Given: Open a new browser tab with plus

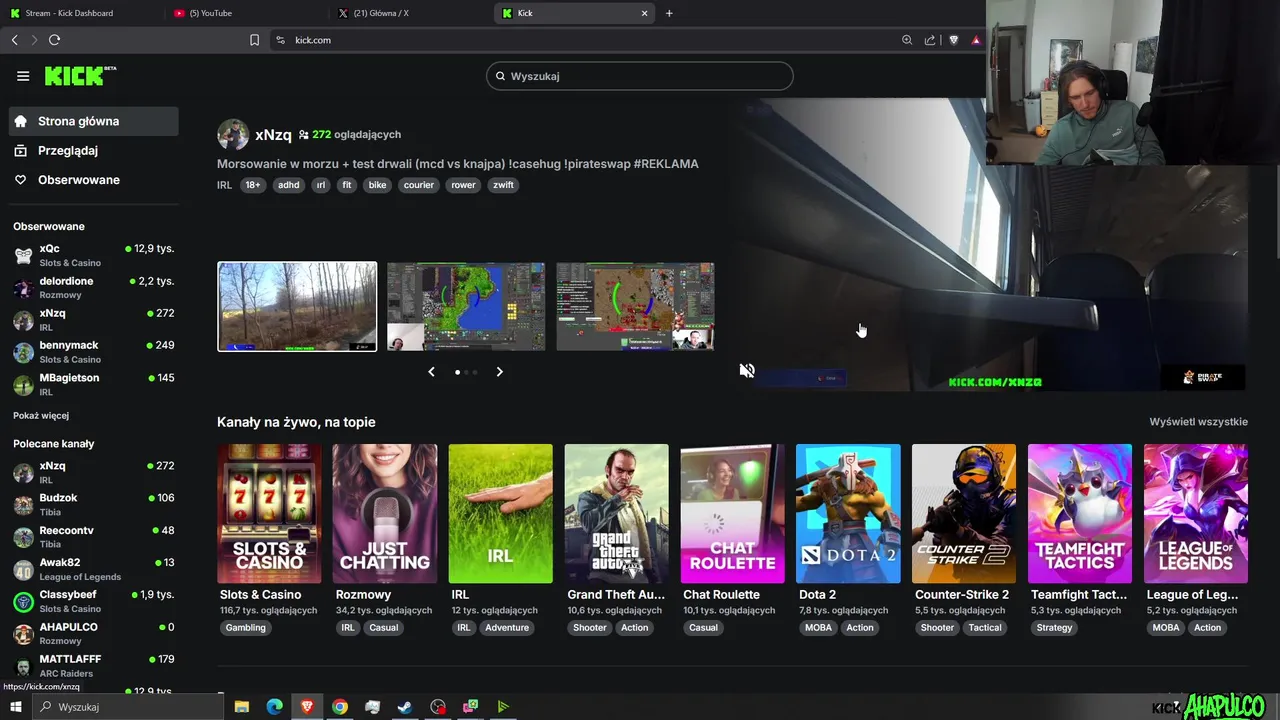Looking at the screenshot, I should [669, 13].
